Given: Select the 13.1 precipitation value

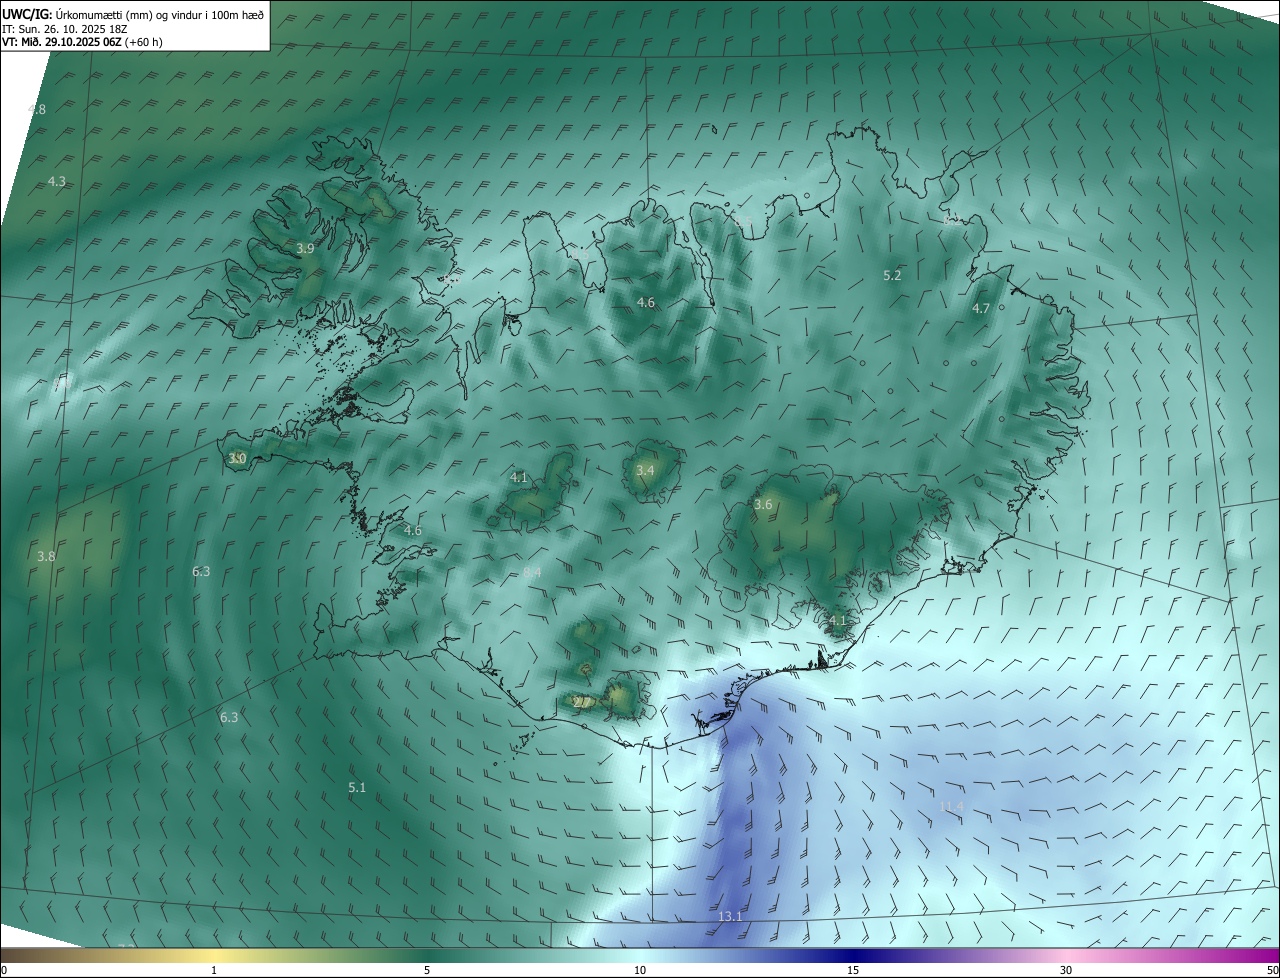Looking at the screenshot, I should pyautogui.click(x=731, y=917).
